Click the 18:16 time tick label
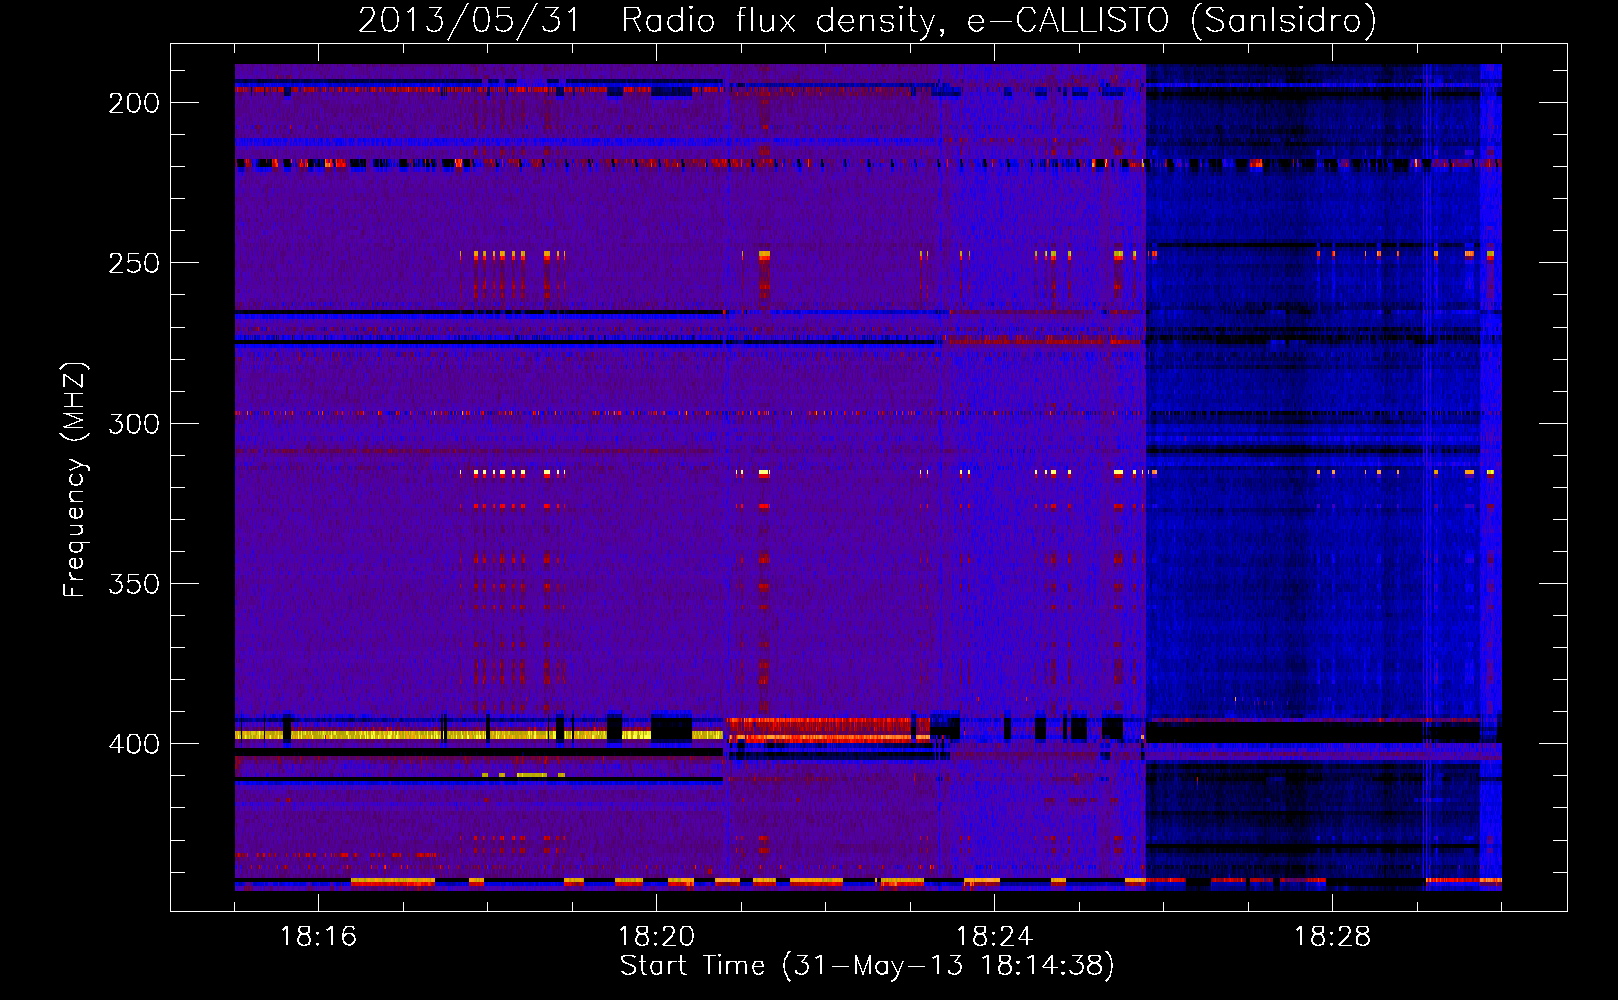Viewport: 1618px width, 1000px height. [x=318, y=936]
